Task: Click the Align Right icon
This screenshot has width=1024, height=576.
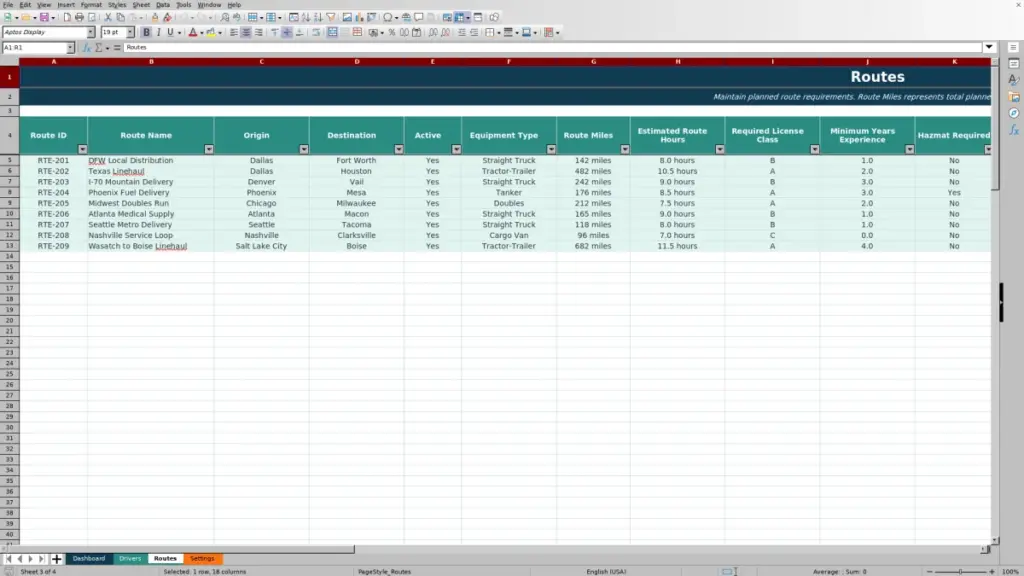Action: (x=259, y=33)
